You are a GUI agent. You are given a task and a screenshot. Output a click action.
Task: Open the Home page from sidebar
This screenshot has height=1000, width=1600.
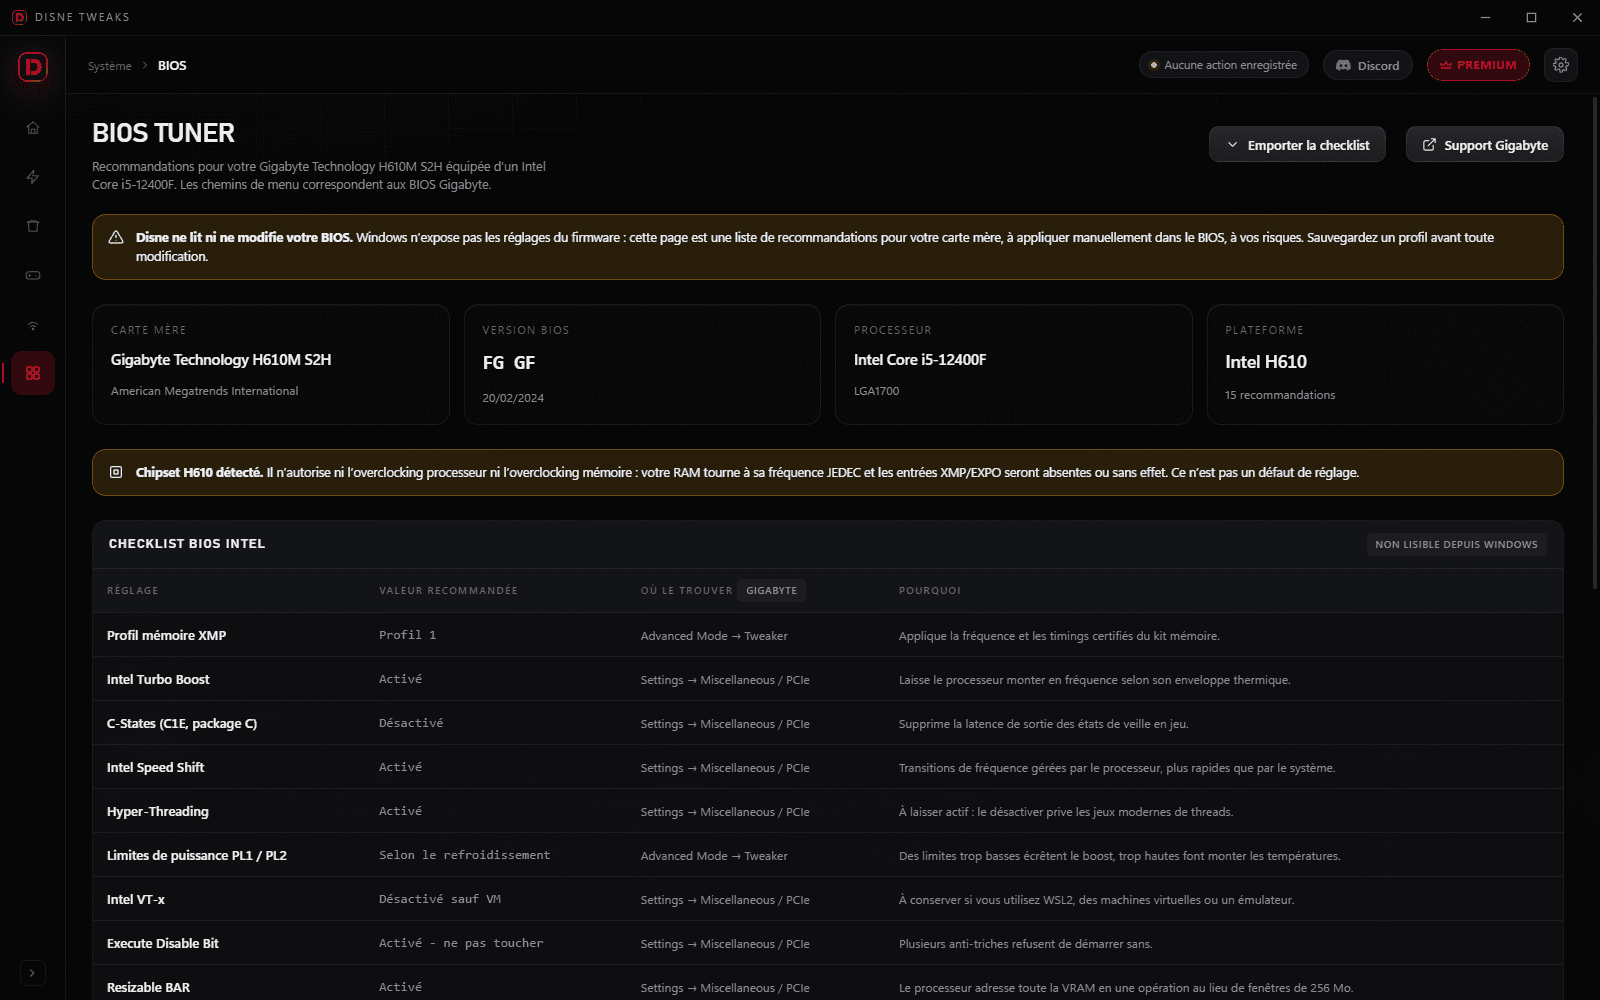click(33, 128)
